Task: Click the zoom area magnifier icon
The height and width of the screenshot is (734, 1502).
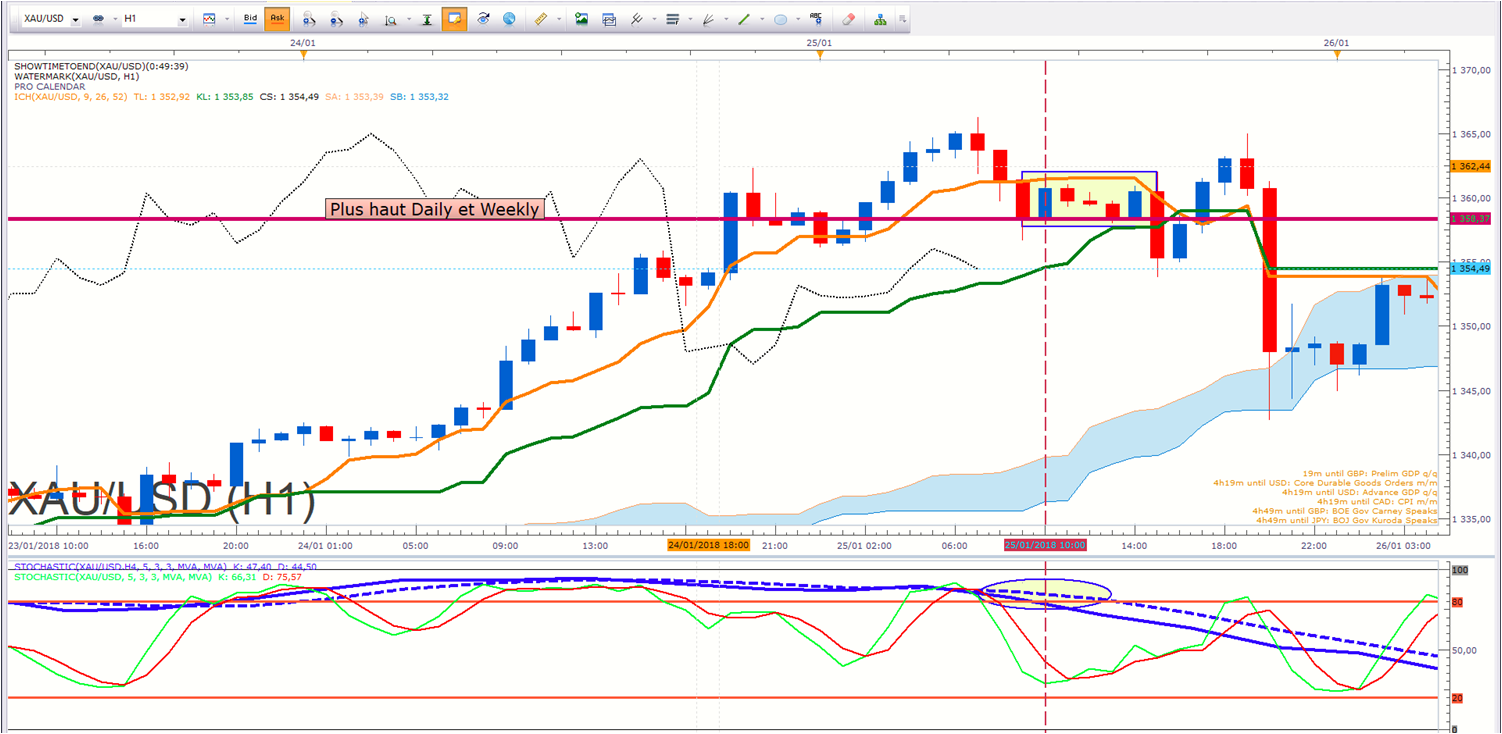Action: pyautogui.click(x=390, y=19)
